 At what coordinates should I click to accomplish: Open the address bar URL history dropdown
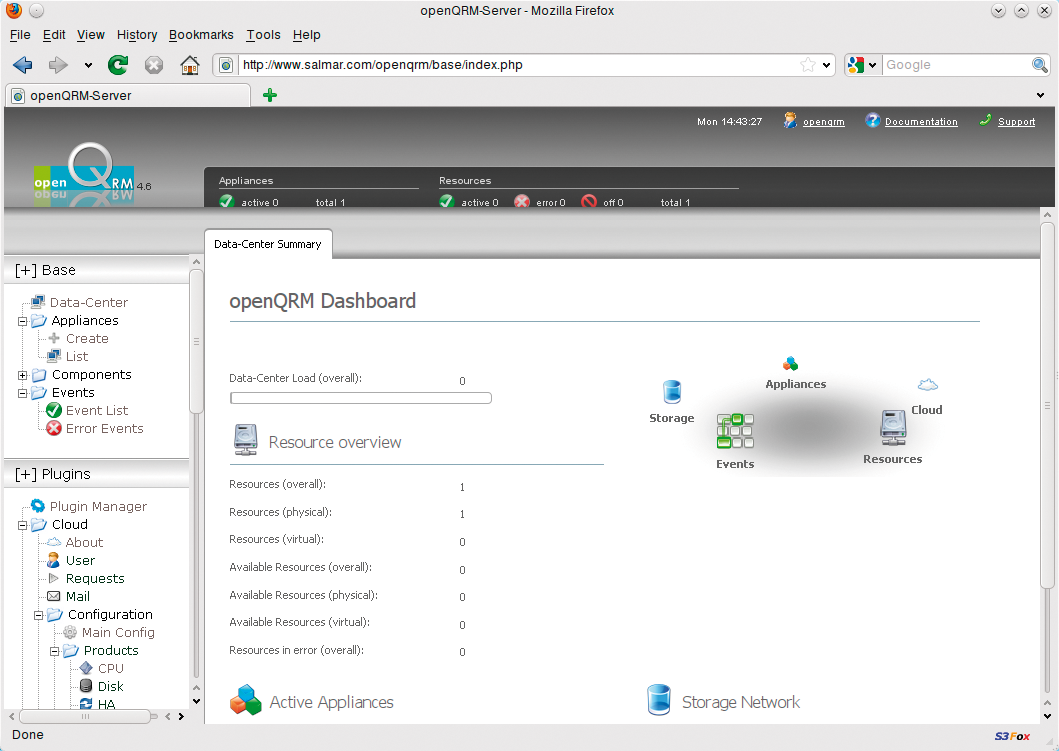[826, 66]
